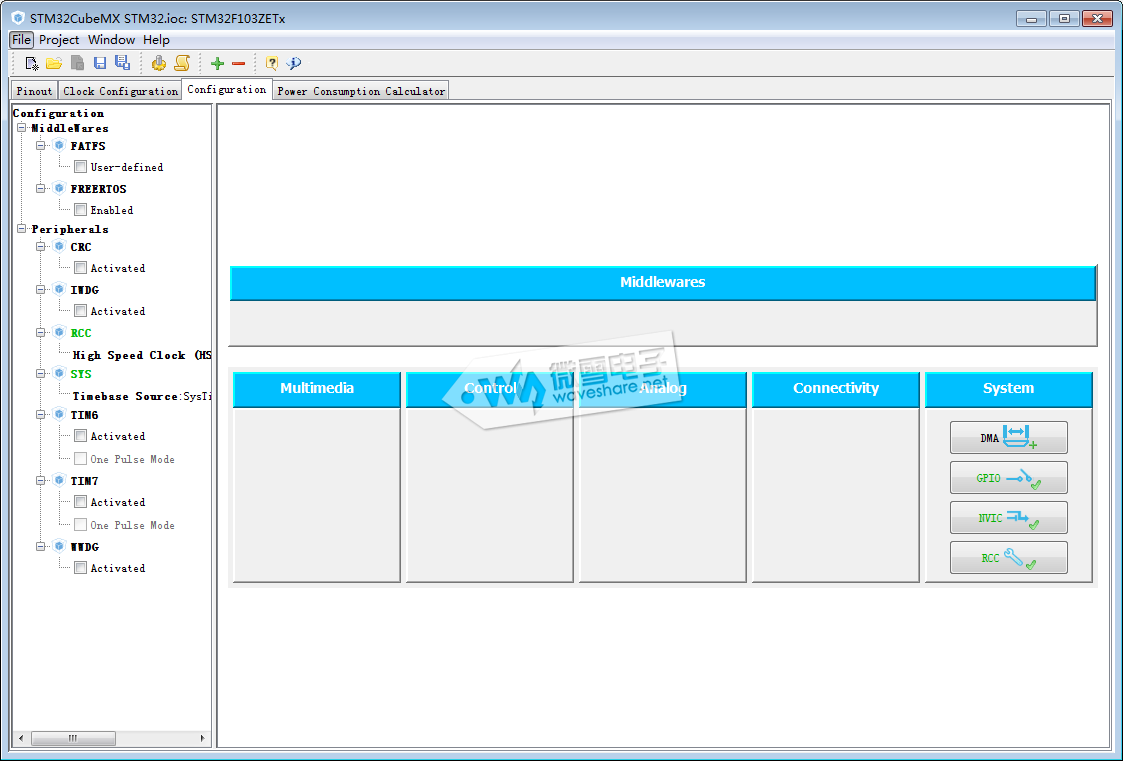Open the load project folder icon
This screenshot has height=761, width=1123.
tap(54, 64)
